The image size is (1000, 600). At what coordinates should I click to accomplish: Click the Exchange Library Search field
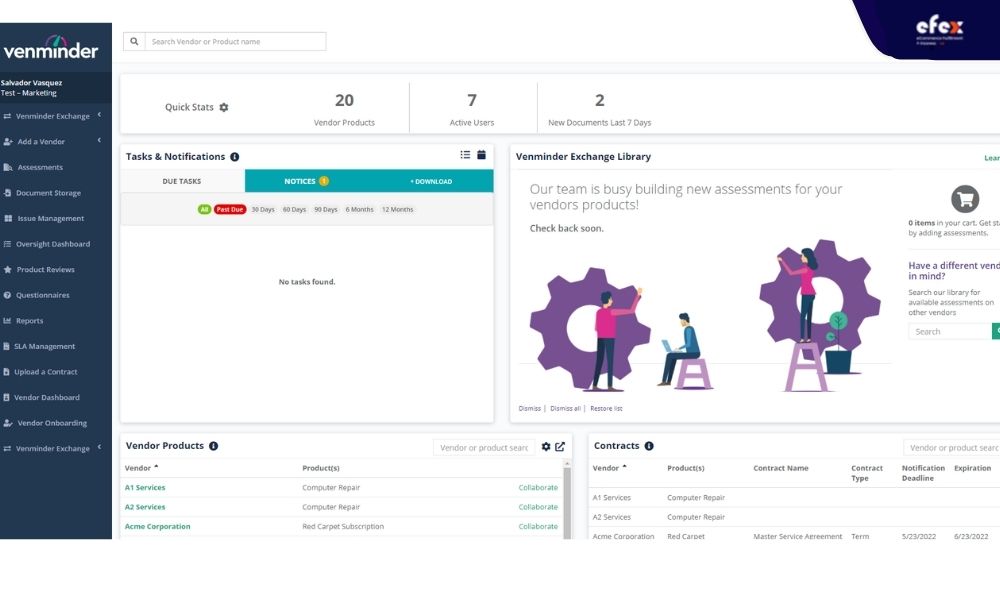pyautogui.click(x=950, y=332)
